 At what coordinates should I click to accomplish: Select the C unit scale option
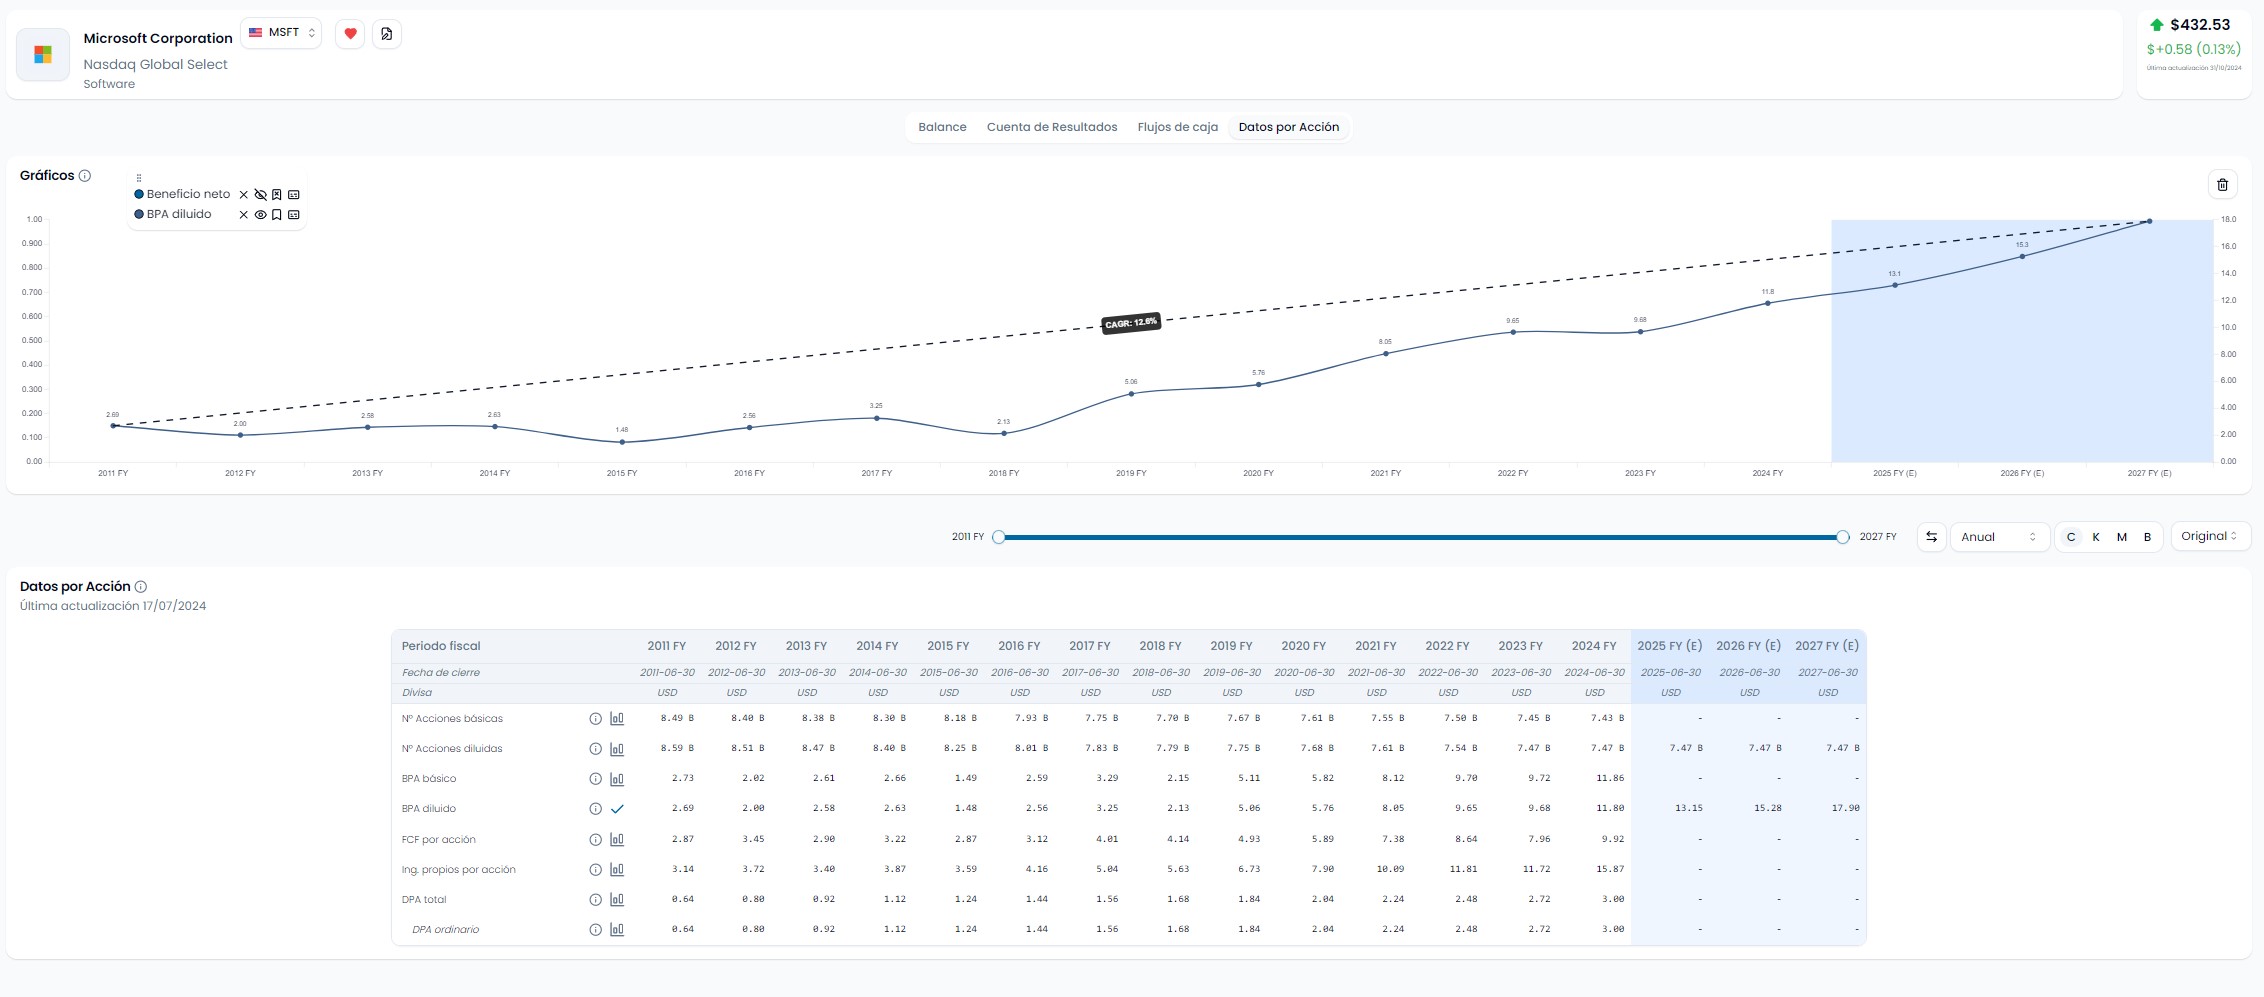[x=2071, y=537]
